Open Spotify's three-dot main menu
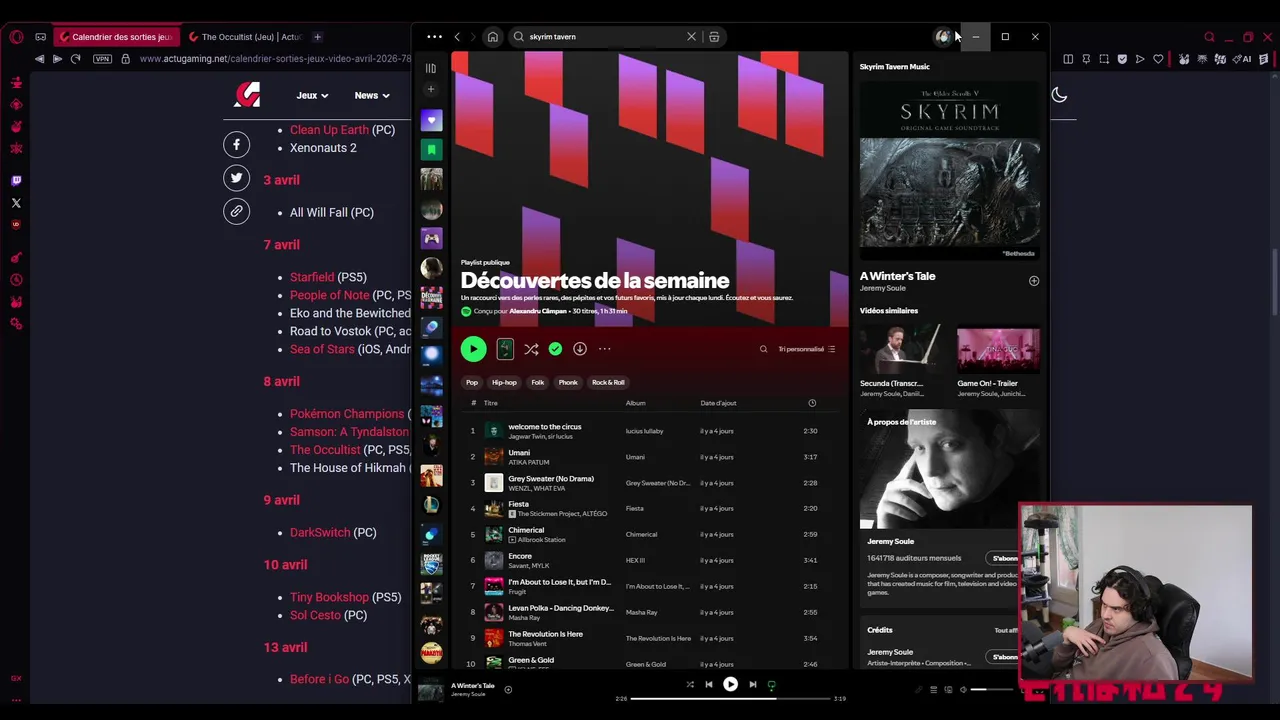This screenshot has width=1280, height=720. [434, 37]
